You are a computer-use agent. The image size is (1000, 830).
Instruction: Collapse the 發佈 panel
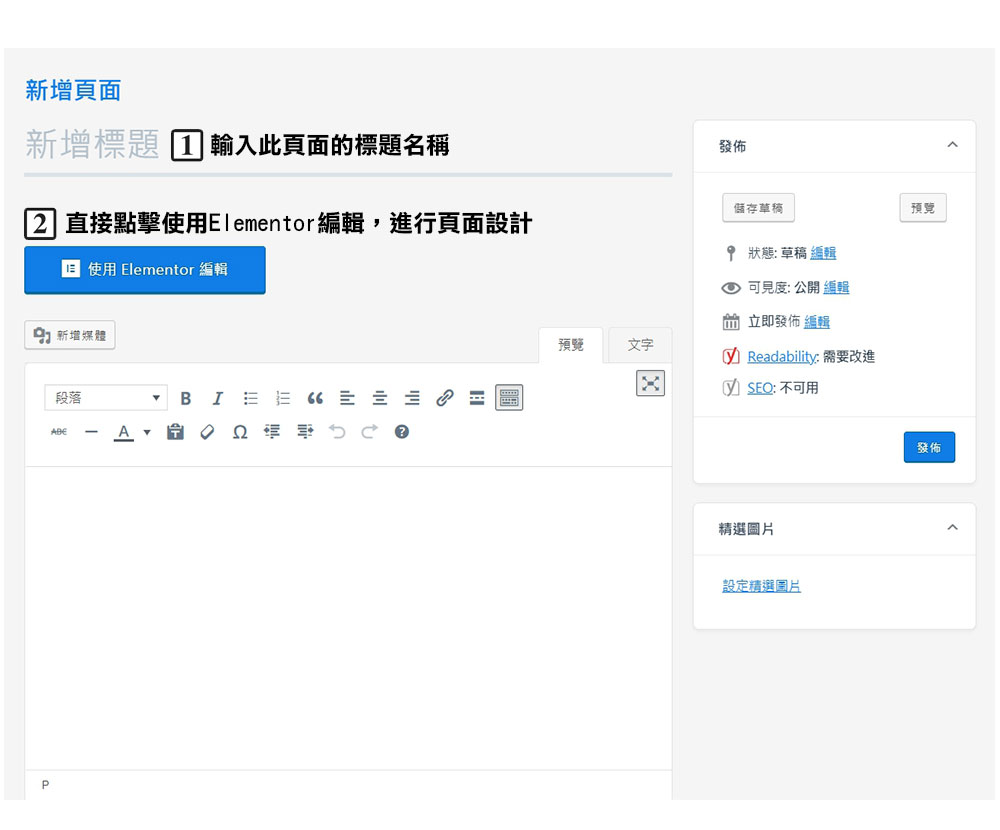(952, 145)
